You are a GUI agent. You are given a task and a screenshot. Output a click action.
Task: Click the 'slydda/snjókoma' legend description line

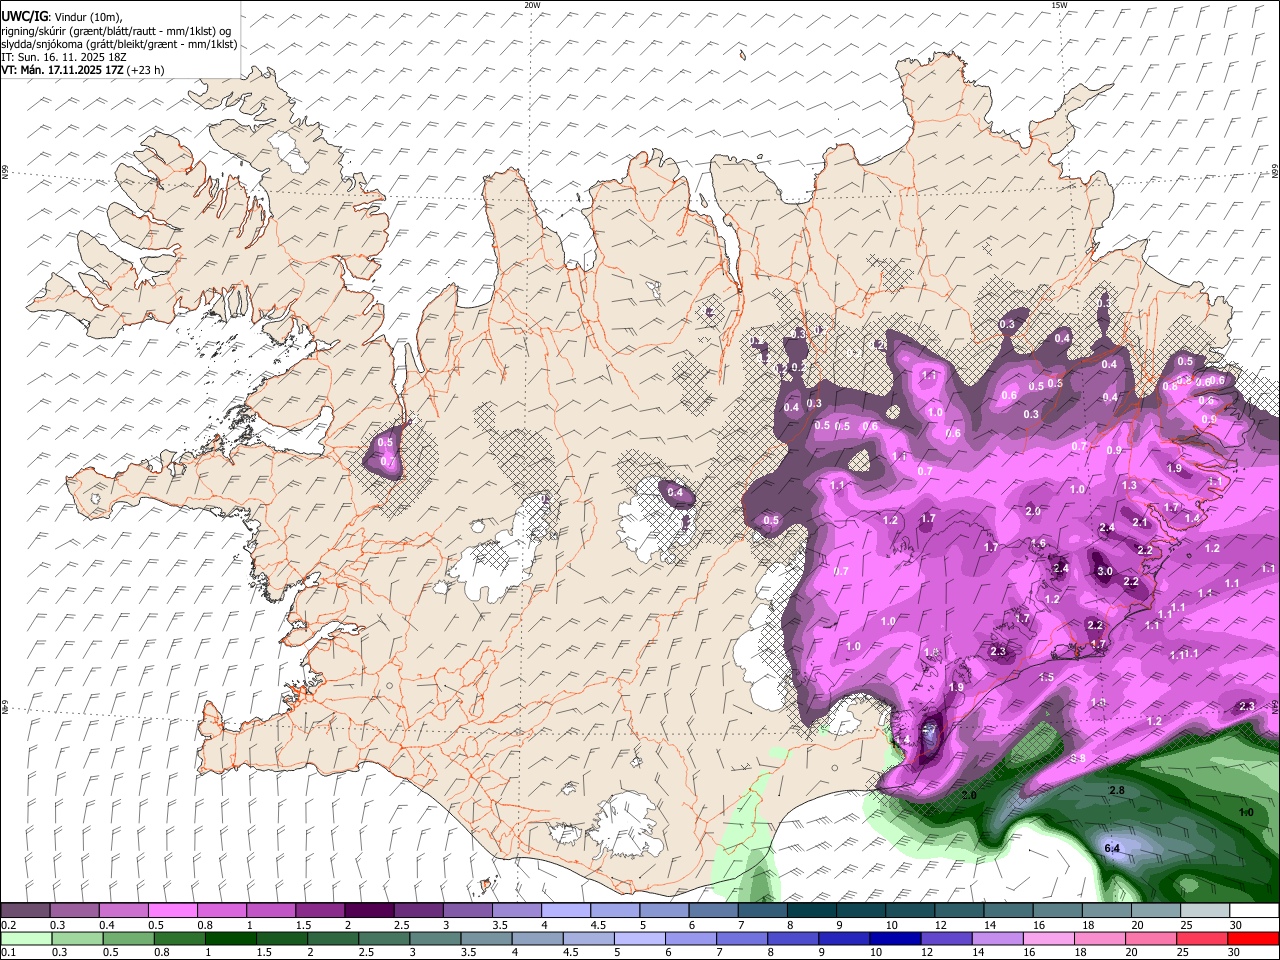click(119, 44)
